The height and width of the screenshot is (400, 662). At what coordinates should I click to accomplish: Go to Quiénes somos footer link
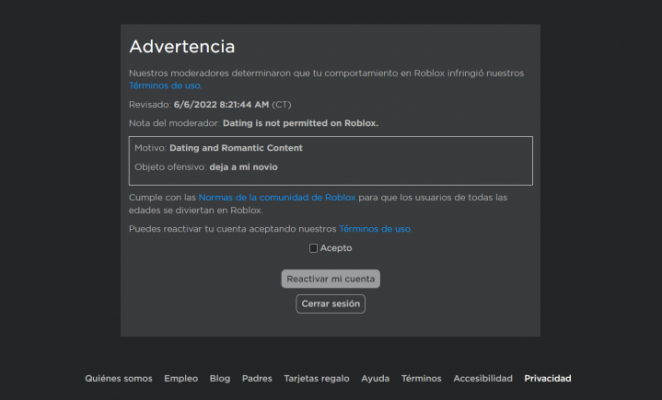pyautogui.click(x=118, y=379)
